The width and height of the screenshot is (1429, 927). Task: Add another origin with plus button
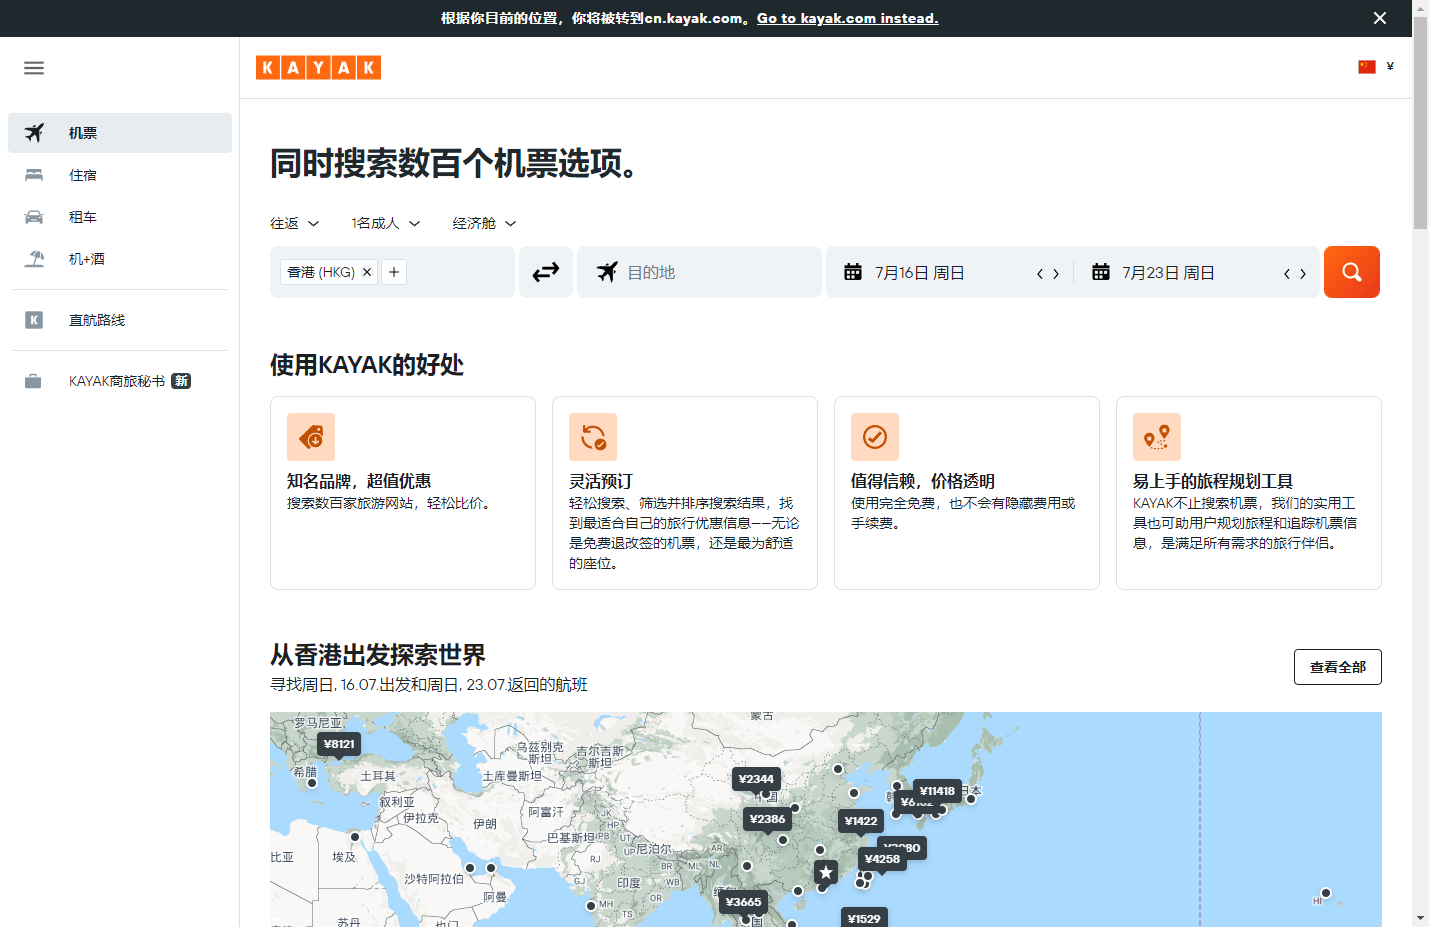pos(394,272)
